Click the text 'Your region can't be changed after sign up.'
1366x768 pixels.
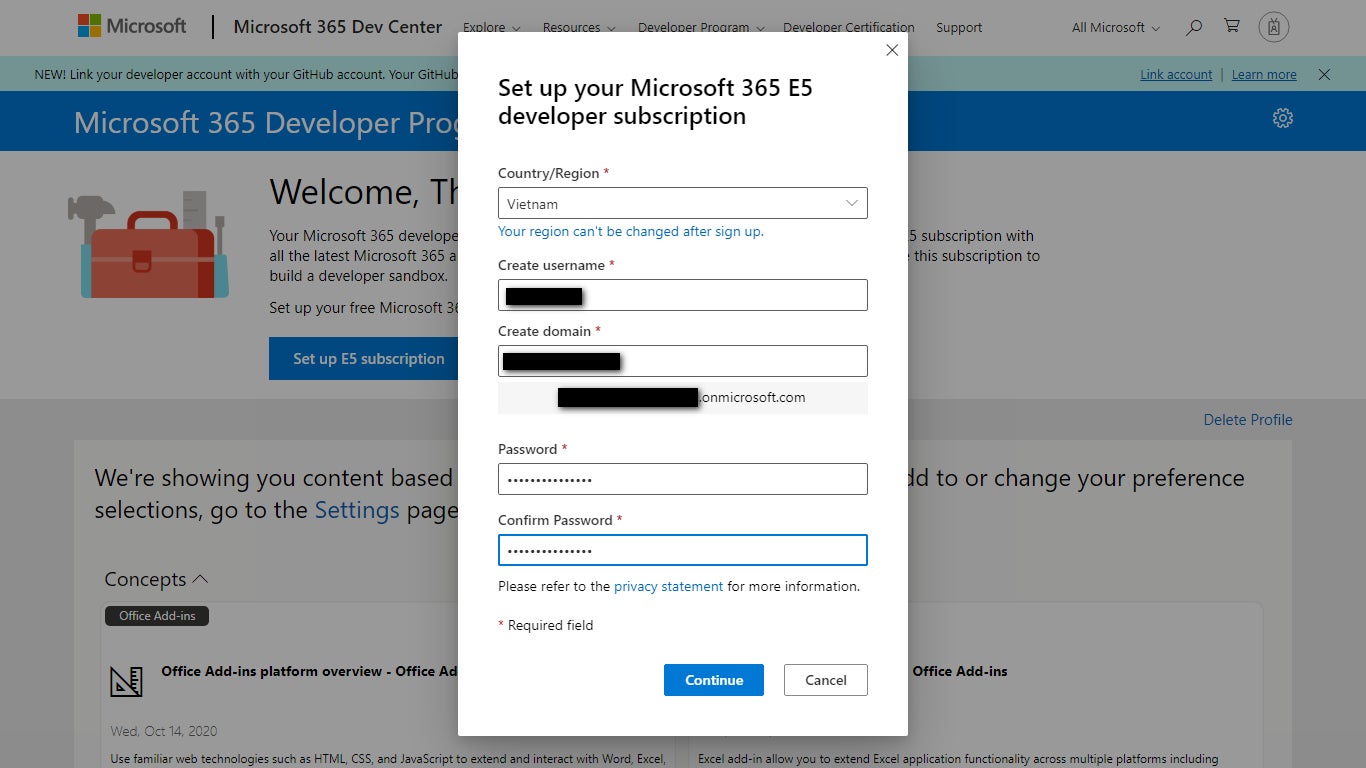pos(631,231)
